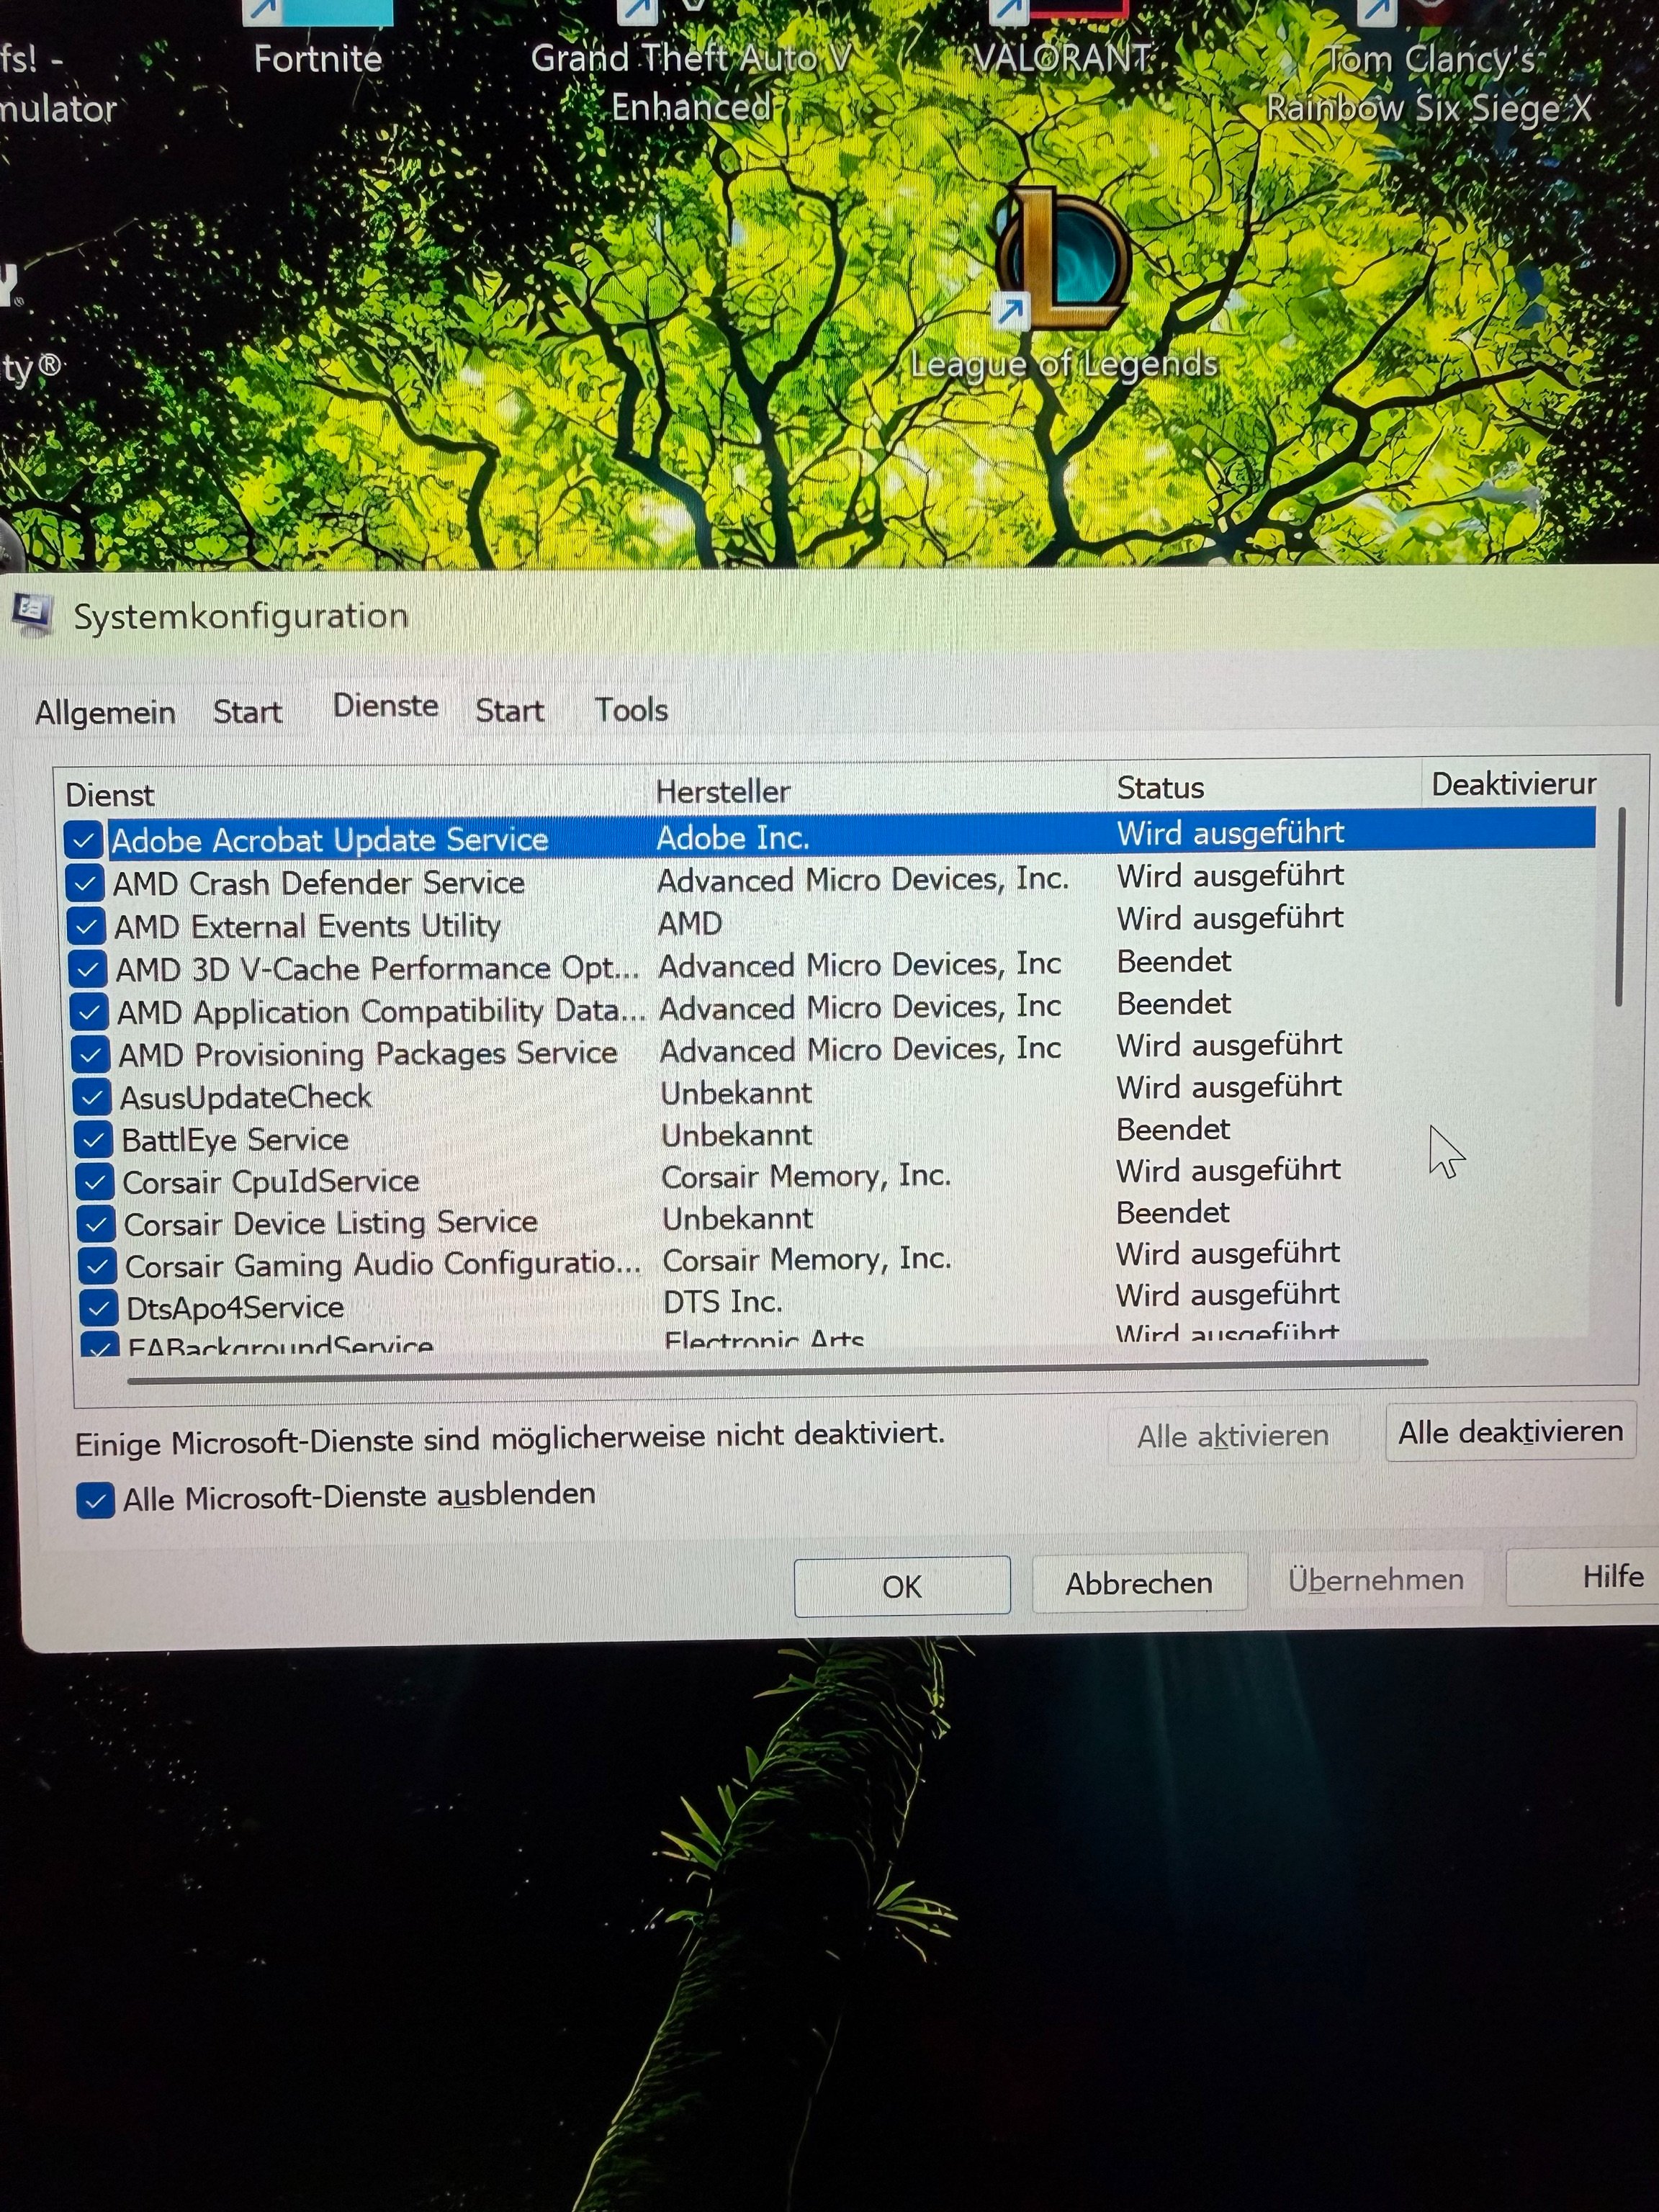This screenshot has width=1659, height=2212.
Task: Click the Deaktivierungsdatum column header
Action: click(1515, 784)
